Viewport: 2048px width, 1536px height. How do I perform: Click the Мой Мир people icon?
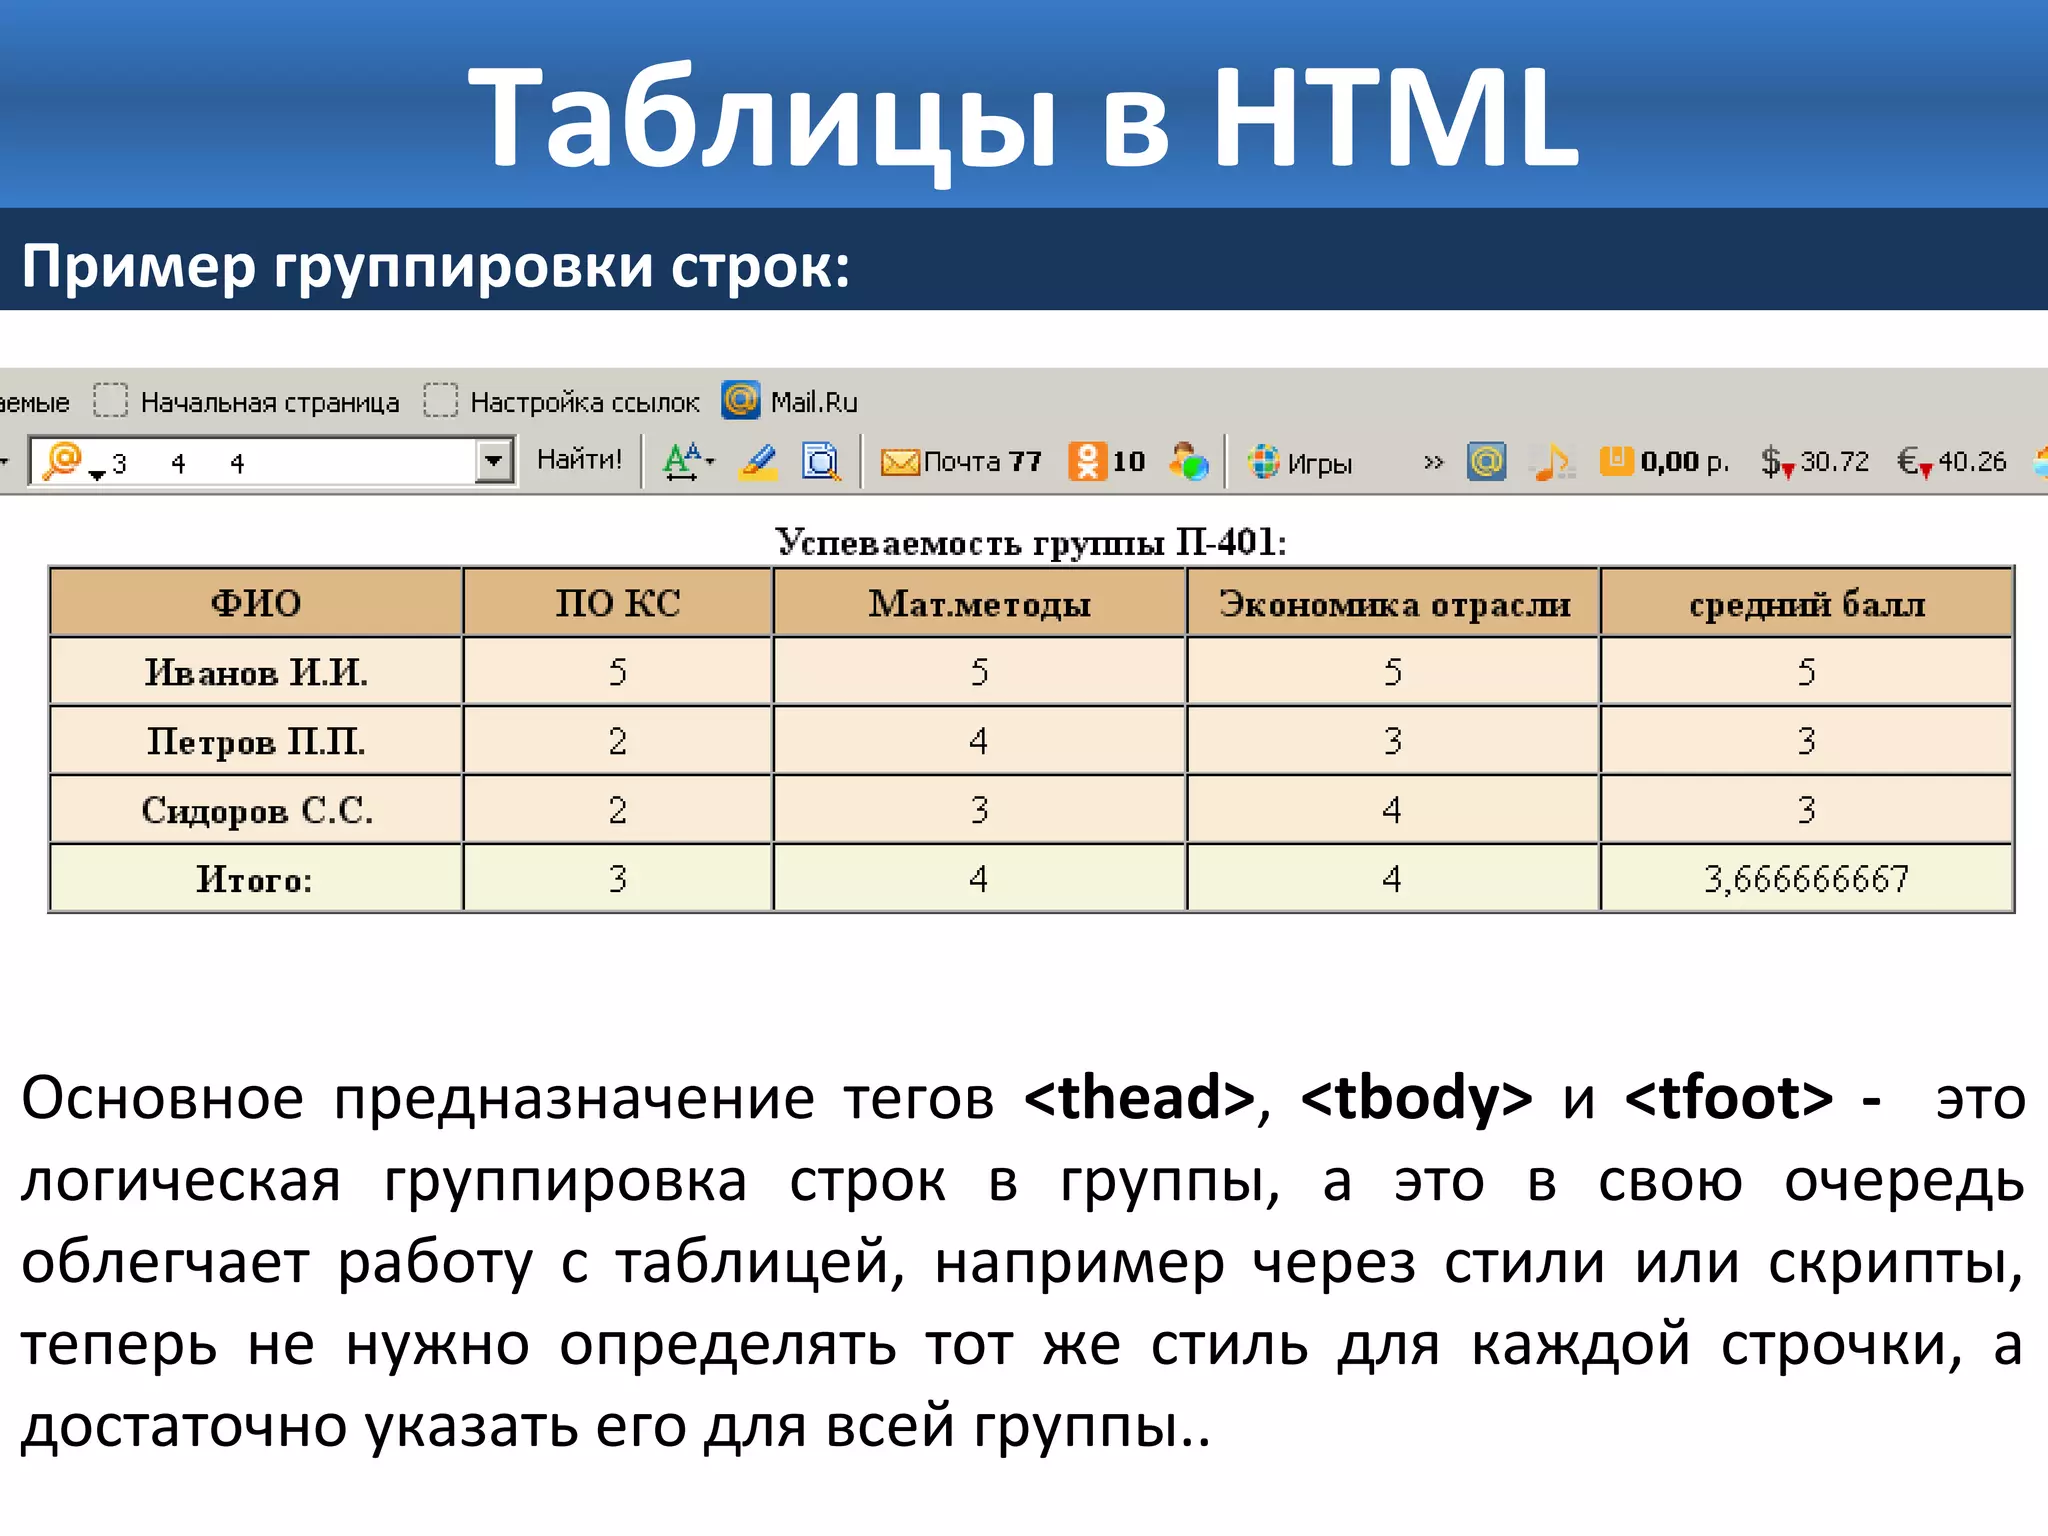(x=1188, y=461)
